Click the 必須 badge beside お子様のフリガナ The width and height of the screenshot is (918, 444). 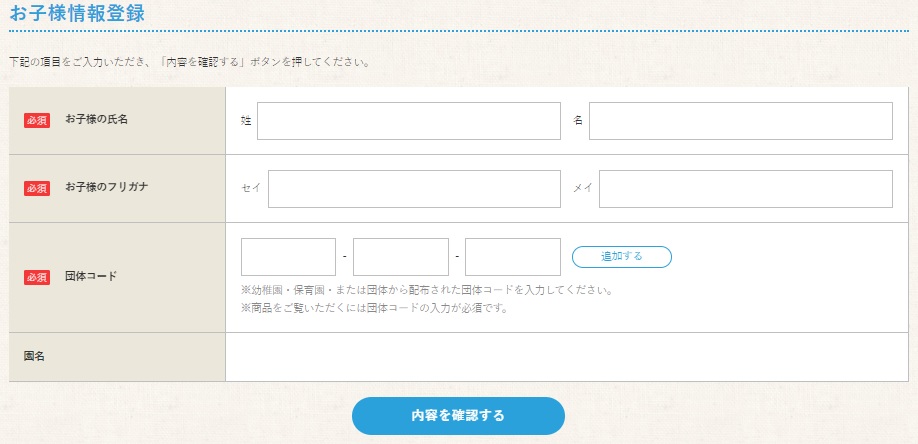tap(37, 188)
